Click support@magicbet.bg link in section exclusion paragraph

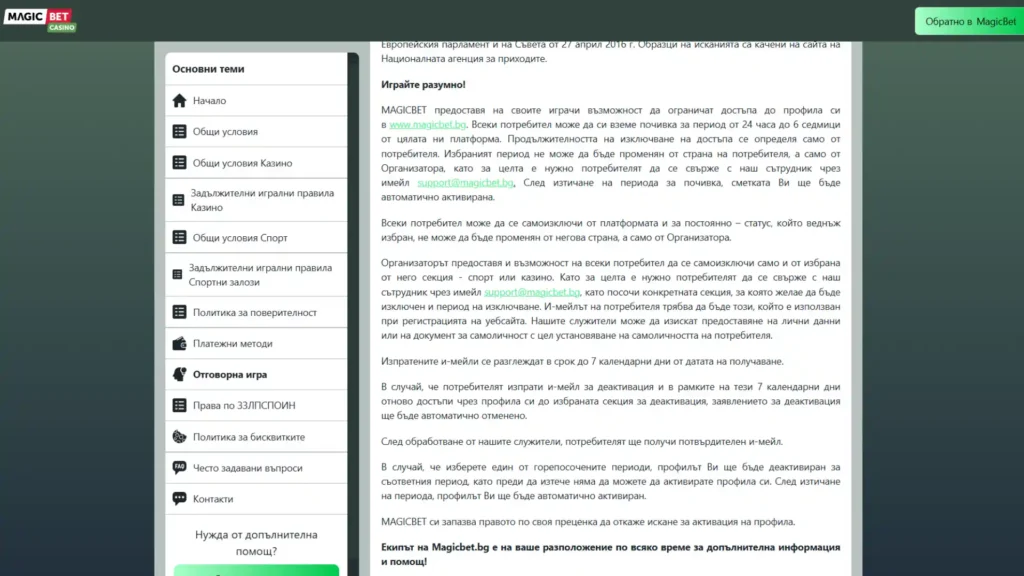532,292
